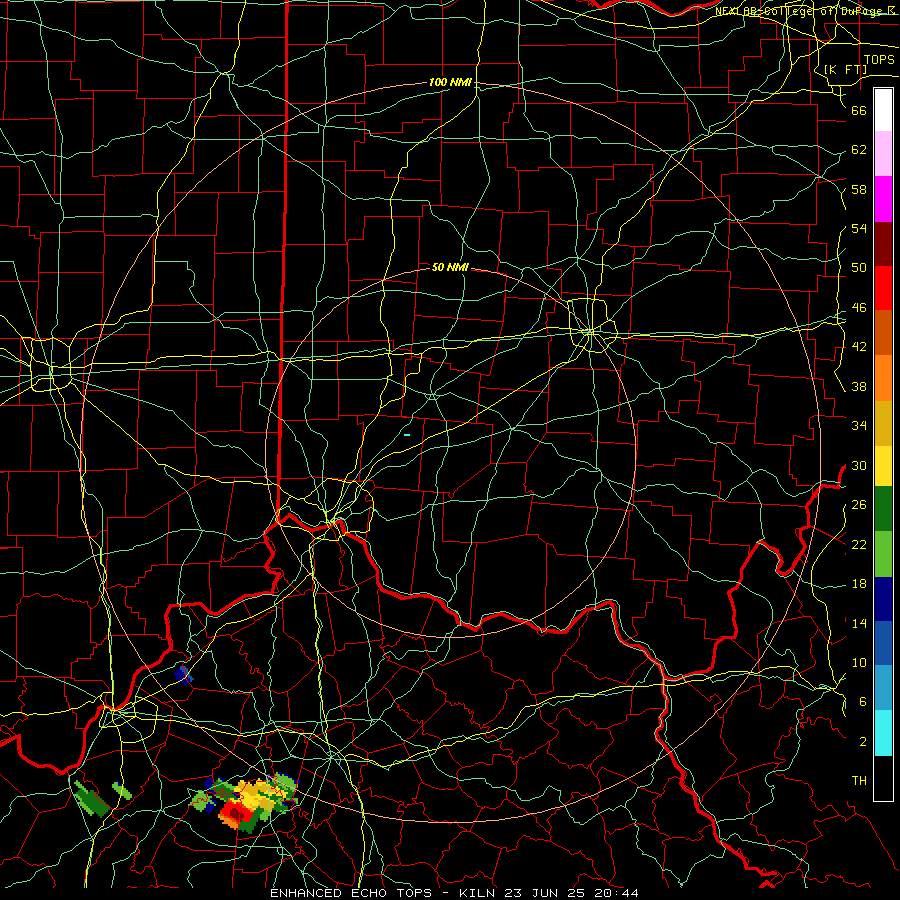Click the small isolated dark blue echo
The image size is (900, 900).
183,674
